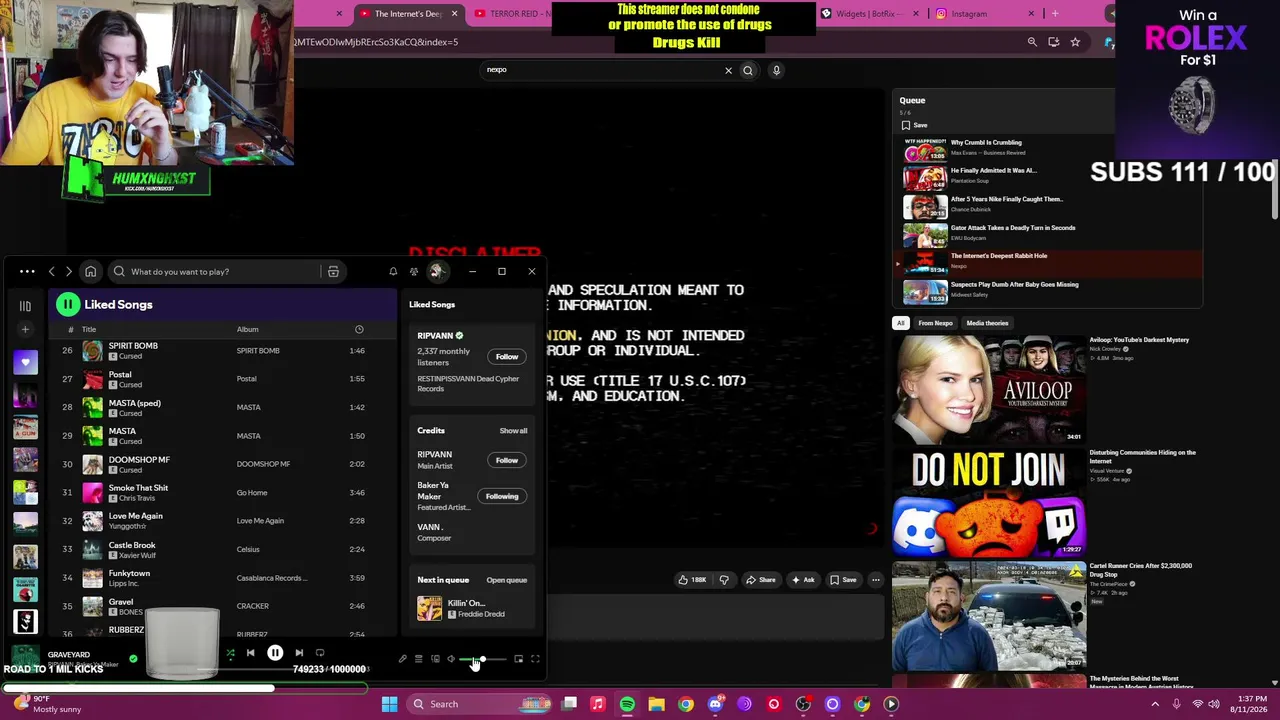Sort Liked Songs by the duration clock

[x=359, y=329]
